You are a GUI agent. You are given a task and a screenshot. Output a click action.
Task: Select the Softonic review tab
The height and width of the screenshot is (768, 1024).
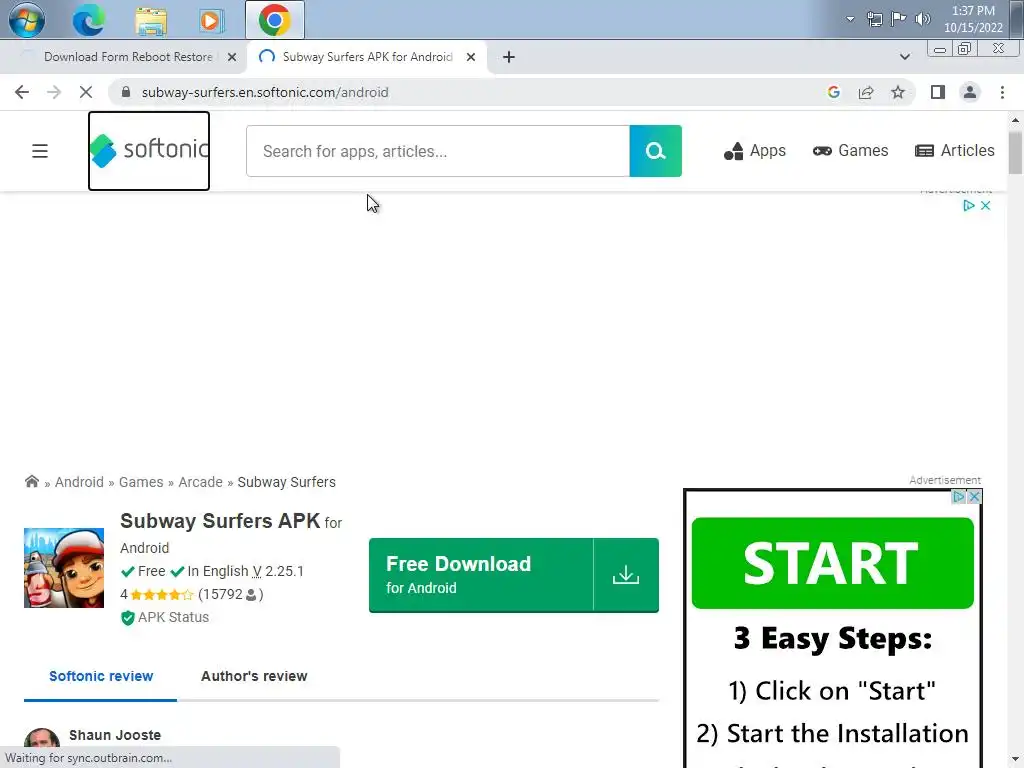pos(101,676)
